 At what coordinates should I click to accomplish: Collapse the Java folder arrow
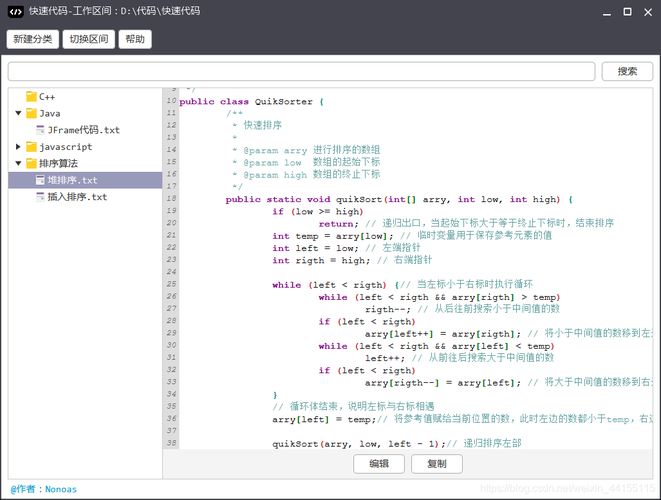point(18,113)
